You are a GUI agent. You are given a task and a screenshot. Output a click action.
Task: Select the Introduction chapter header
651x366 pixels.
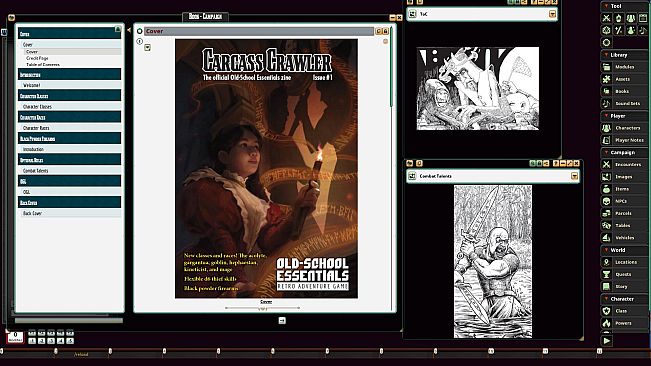point(69,75)
